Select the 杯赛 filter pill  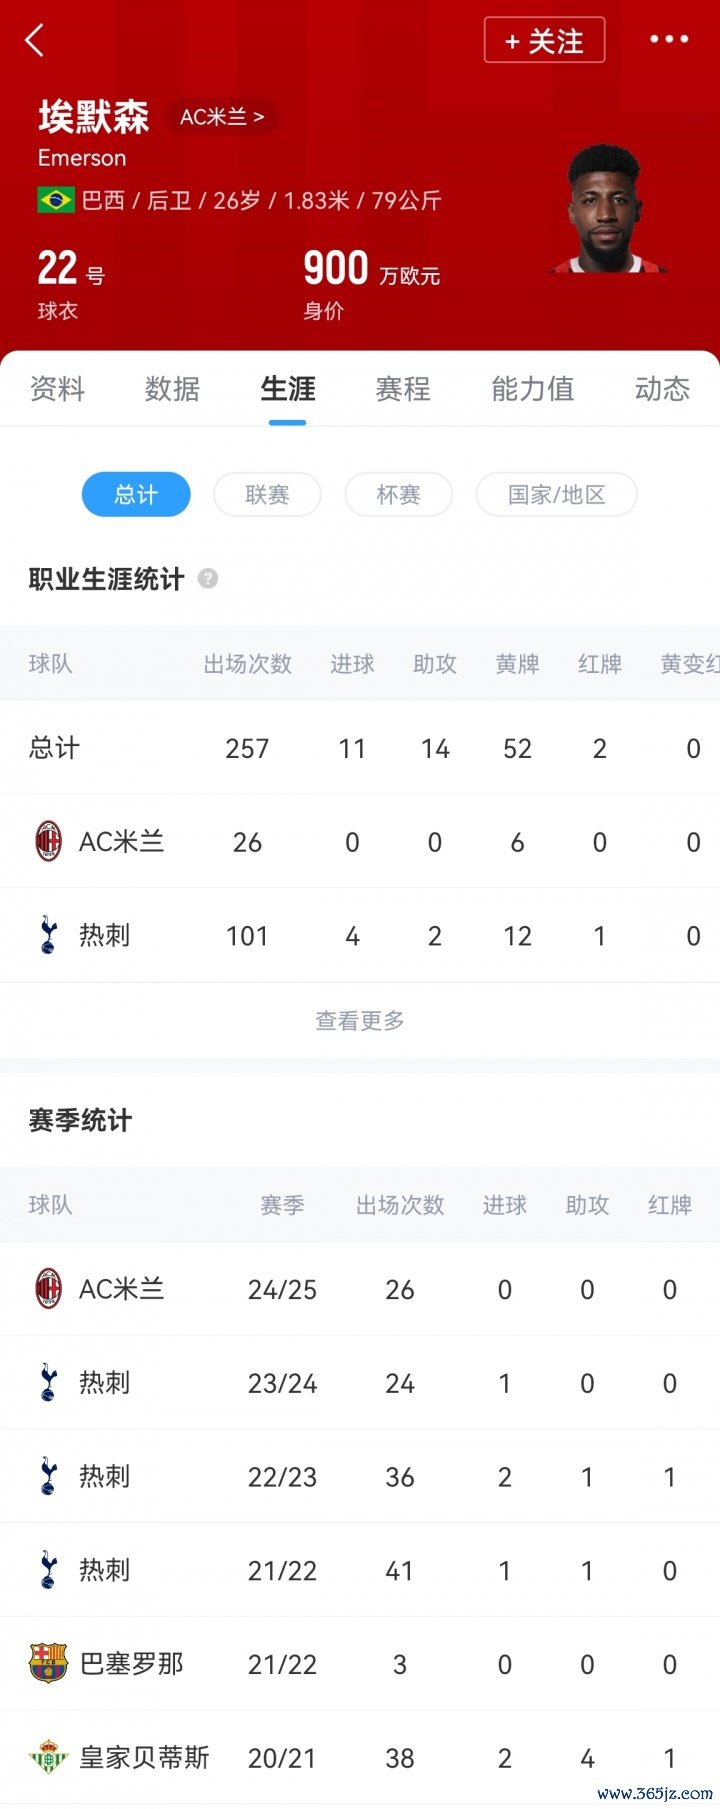[x=398, y=495]
